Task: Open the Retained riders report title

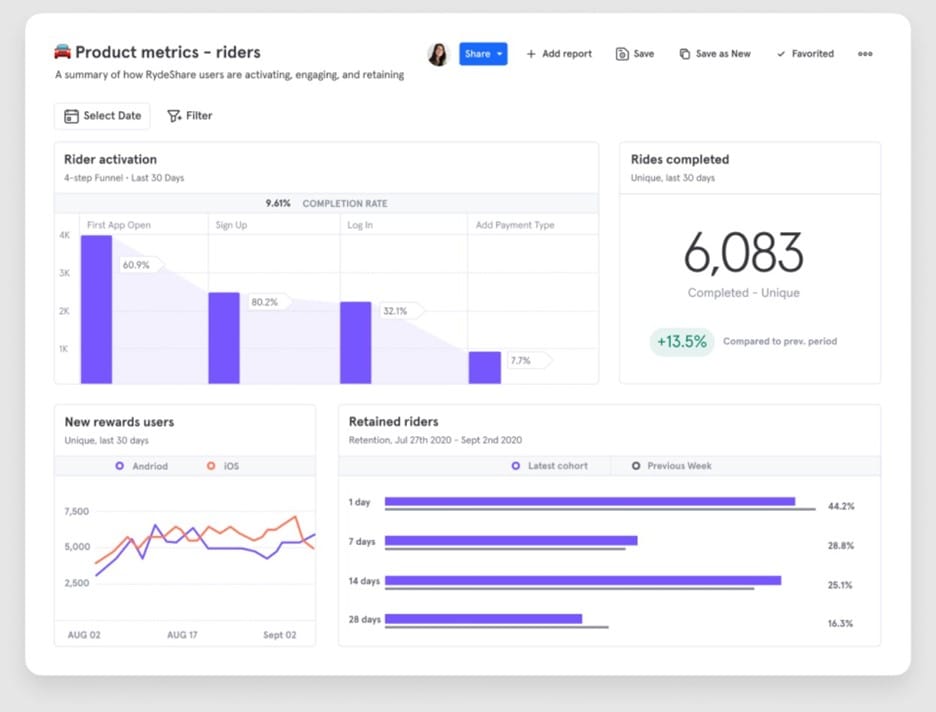Action: (393, 422)
